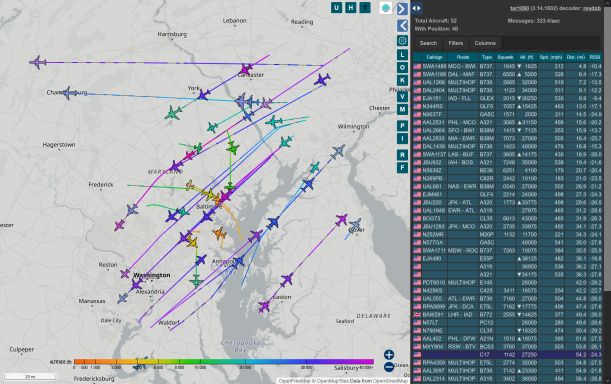Screen dimensions: 611x384
Task: Select the MXY904 row
Action: (x=507, y=347)
